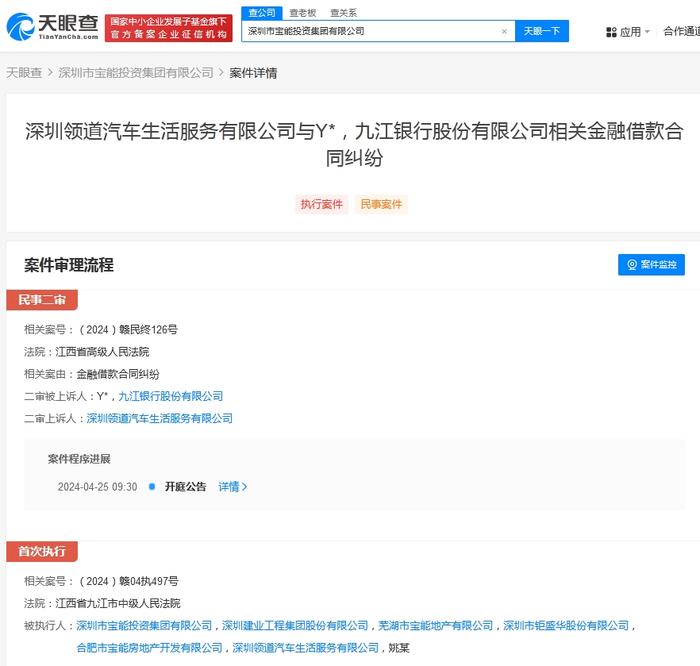This screenshot has height=666, width=700.
Task: Open the TianYanCha logo homepage
Action: [53, 27]
